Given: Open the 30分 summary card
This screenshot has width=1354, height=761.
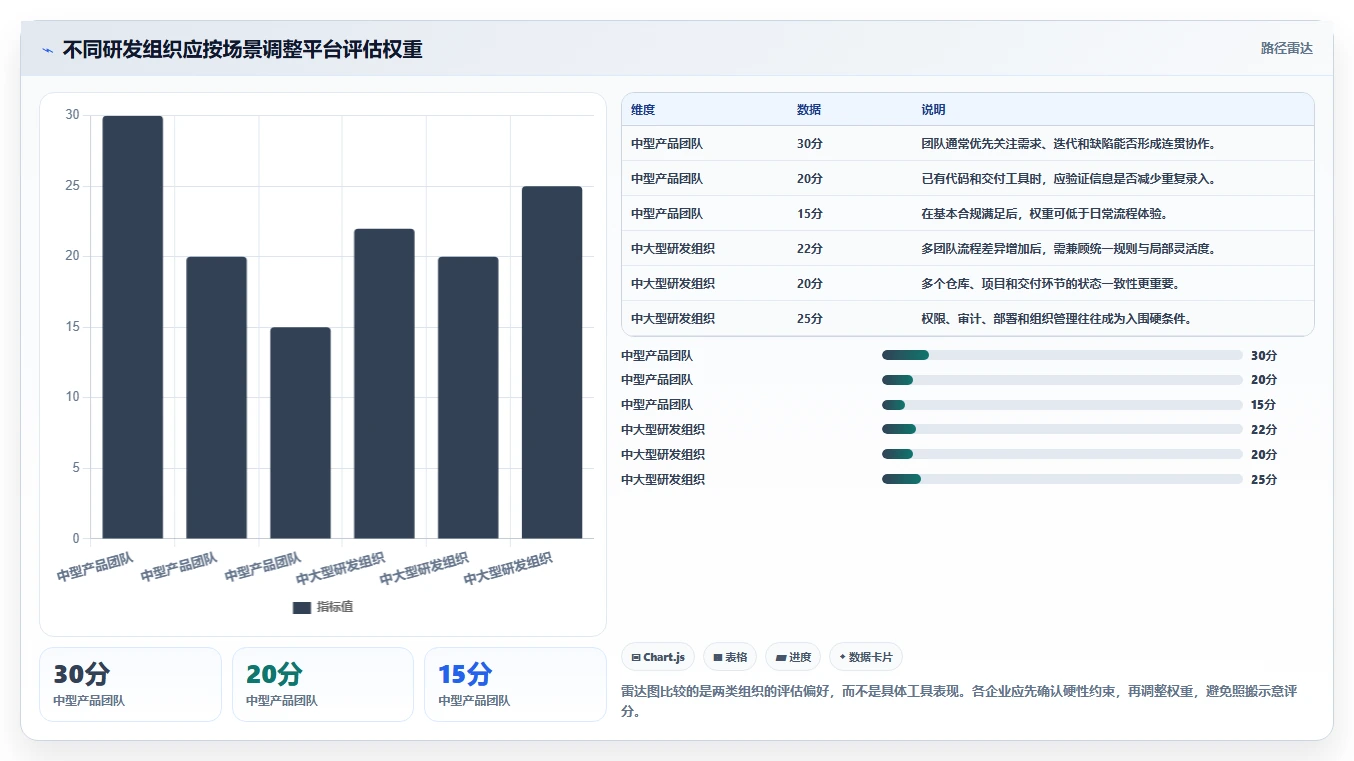Looking at the screenshot, I should coord(131,684).
